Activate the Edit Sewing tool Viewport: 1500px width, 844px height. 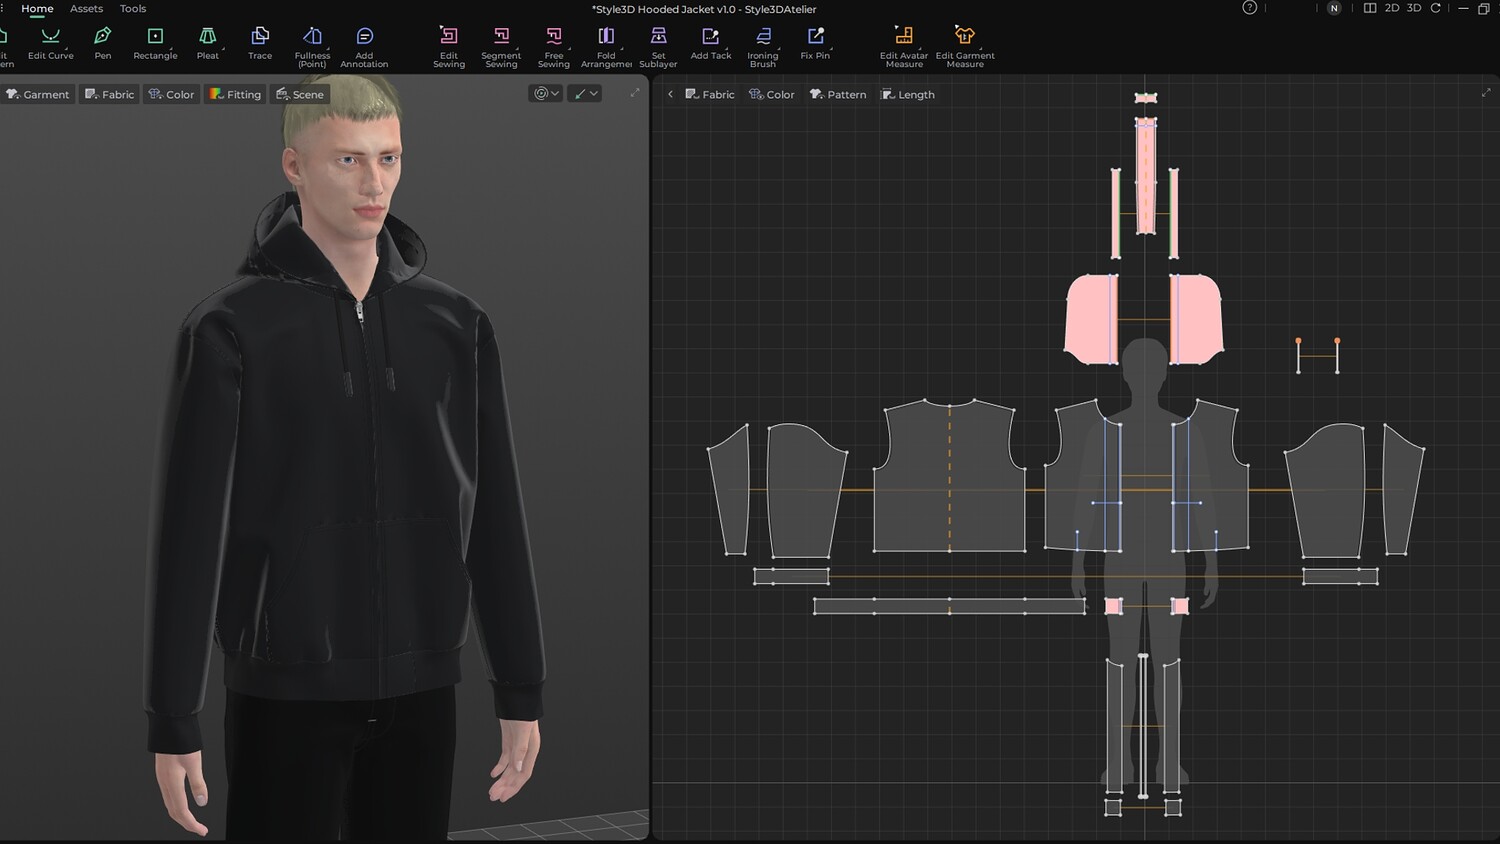click(449, 46)
